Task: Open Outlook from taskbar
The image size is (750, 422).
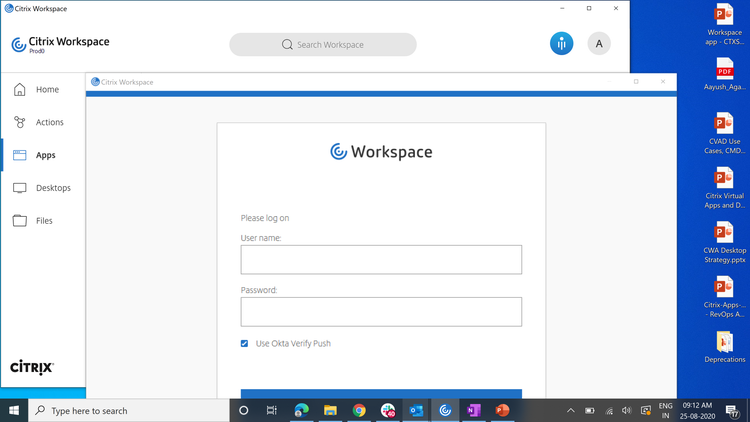Action: pyautogui.click(x=416, y=411)
